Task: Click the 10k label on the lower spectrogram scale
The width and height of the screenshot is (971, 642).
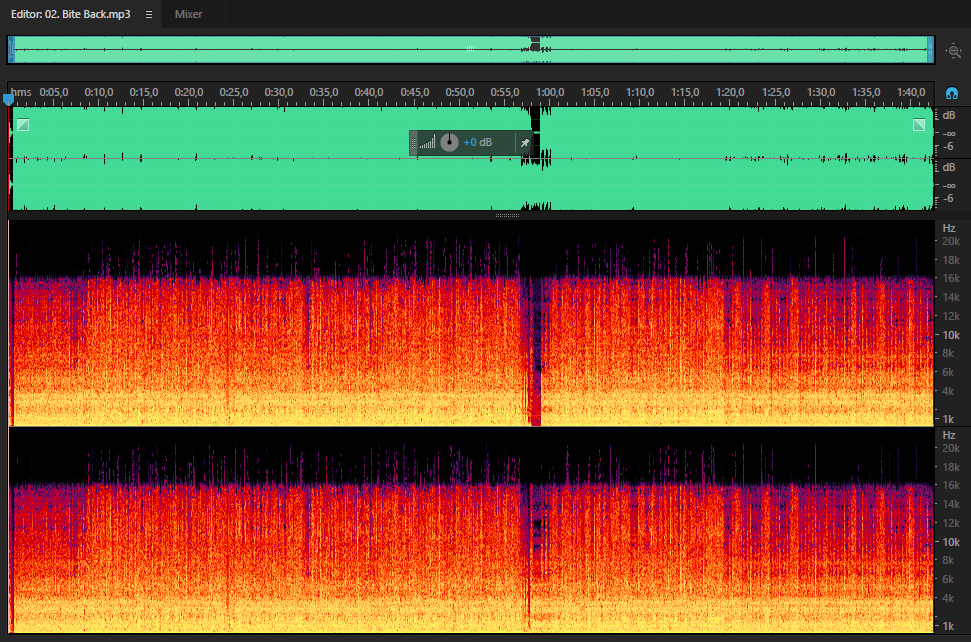Action: (951, 542)
